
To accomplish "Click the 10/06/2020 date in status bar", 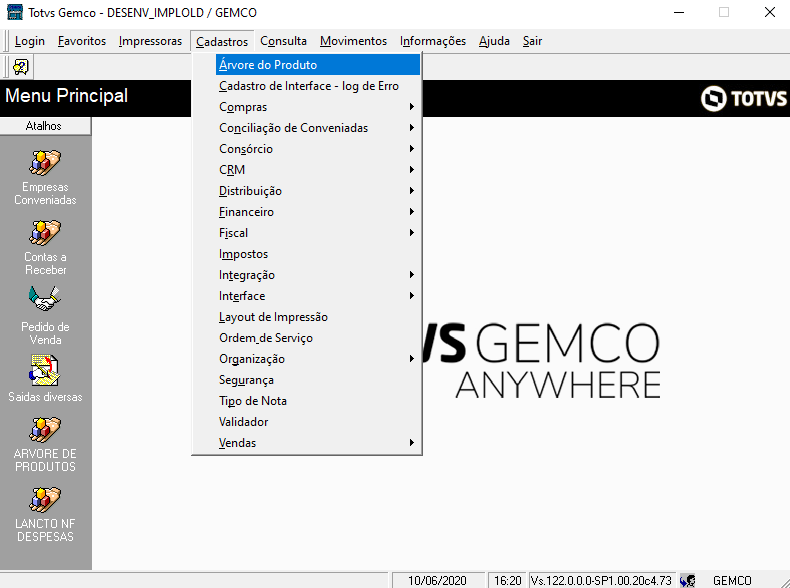I will [437, 581].
